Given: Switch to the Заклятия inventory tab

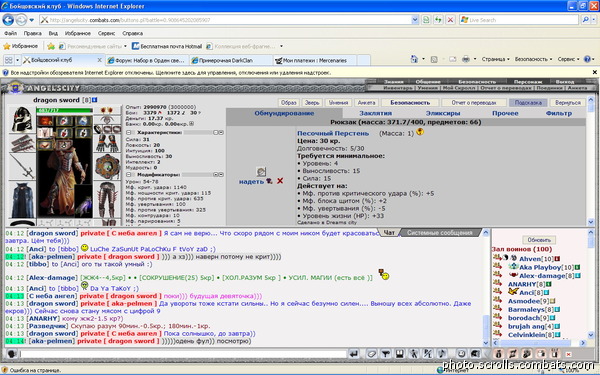Looking at the screenshot, I should click(x=375, y=113).
